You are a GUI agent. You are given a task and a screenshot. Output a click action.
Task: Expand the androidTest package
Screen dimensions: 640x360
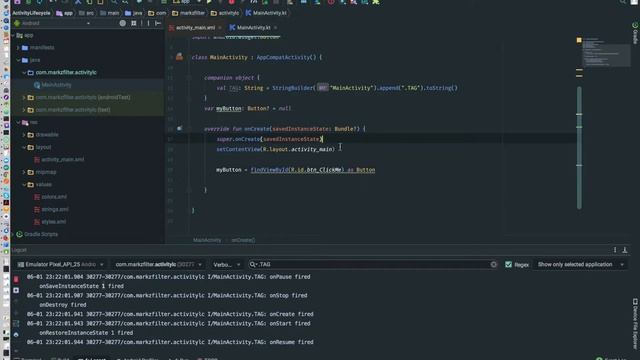pyautogui.click(x=24, y=98)
